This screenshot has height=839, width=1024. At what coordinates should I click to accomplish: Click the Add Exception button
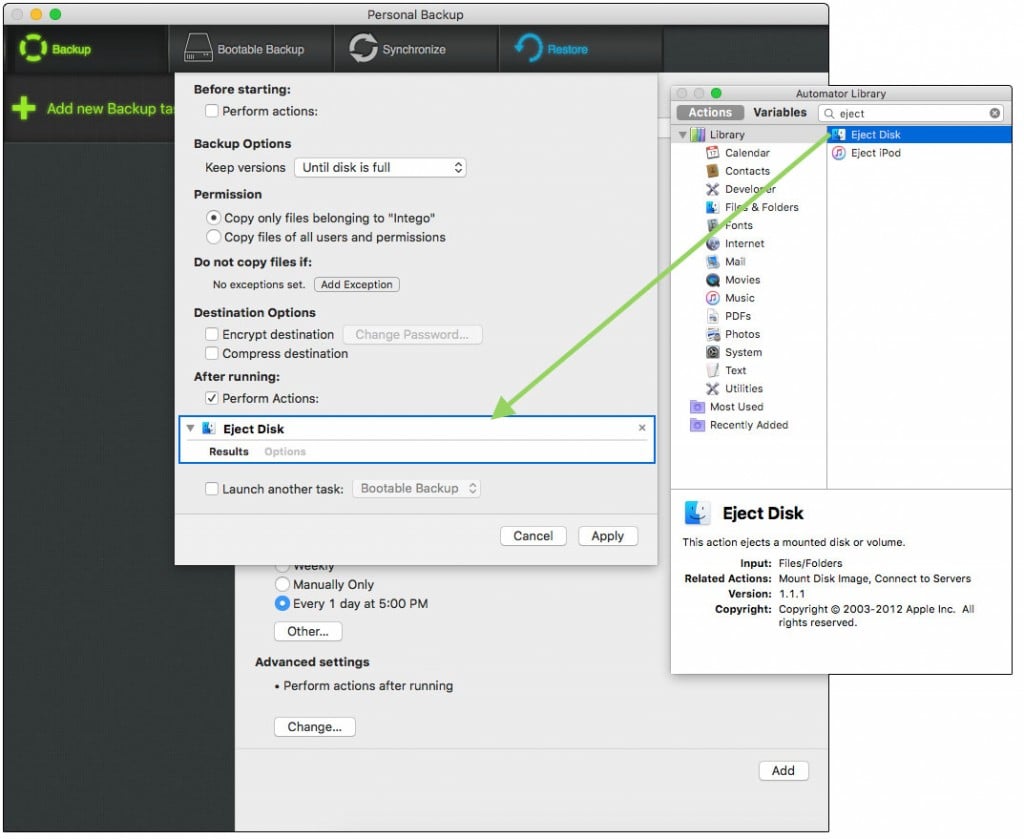coord(356,284)
